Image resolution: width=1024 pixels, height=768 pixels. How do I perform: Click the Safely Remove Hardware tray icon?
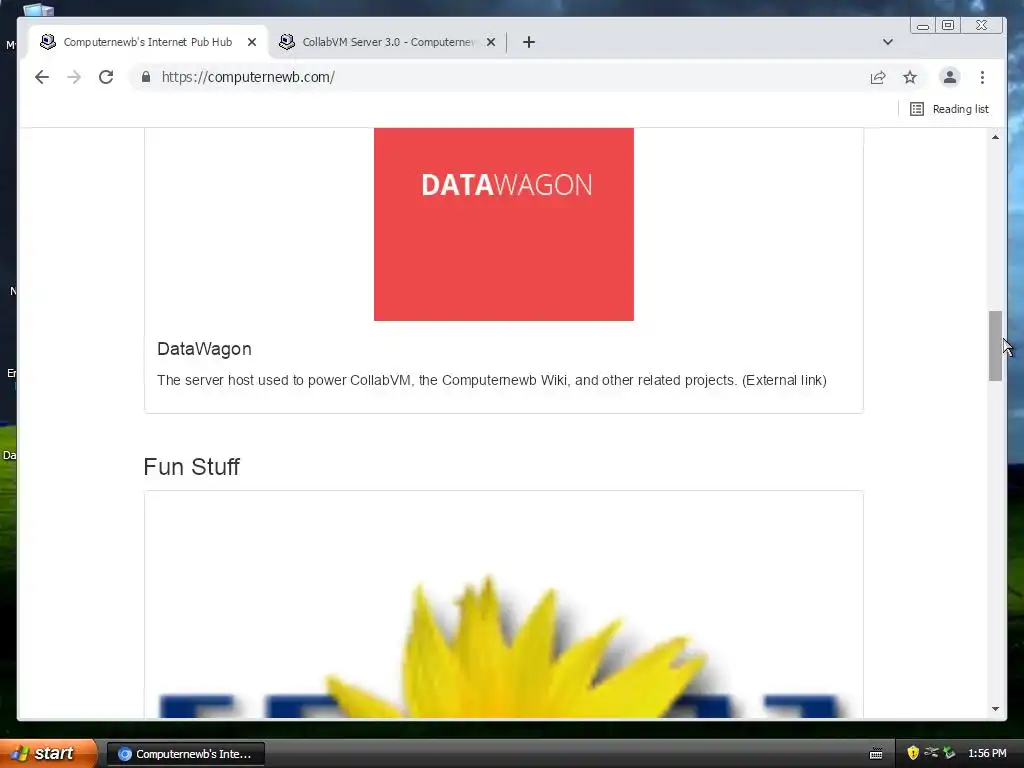pyautogui.click(x=949, y=753)
